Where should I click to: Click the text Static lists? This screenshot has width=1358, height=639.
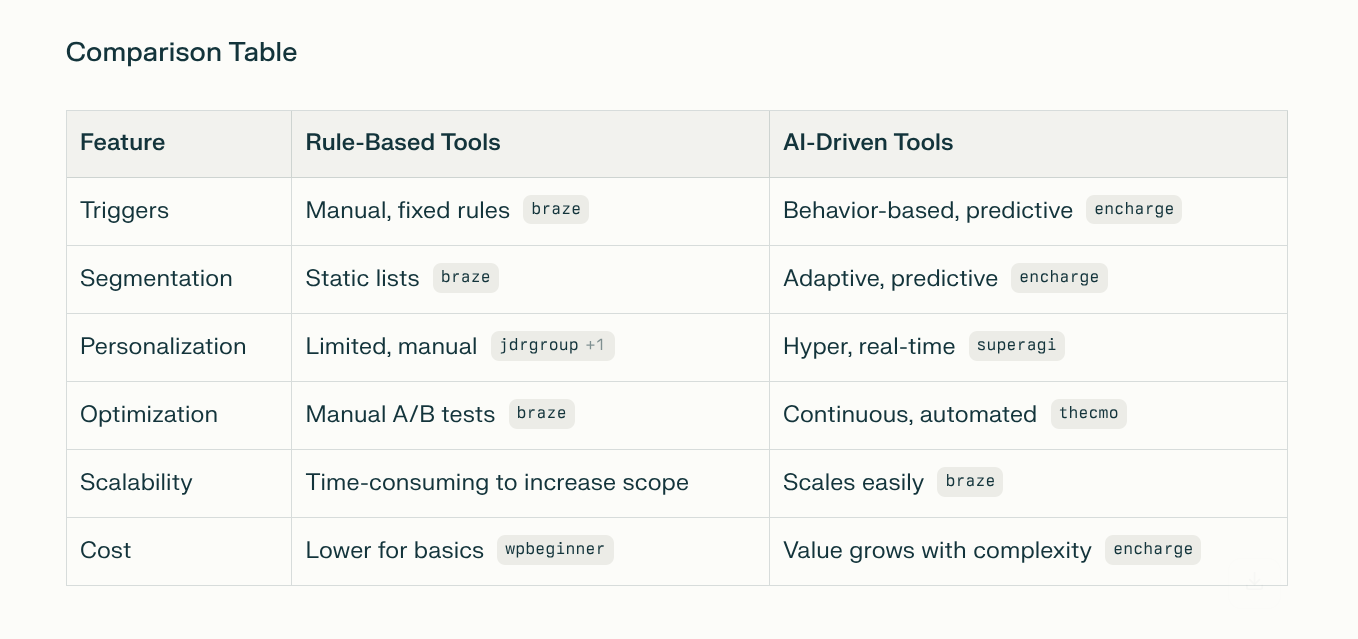click(362, 278)
